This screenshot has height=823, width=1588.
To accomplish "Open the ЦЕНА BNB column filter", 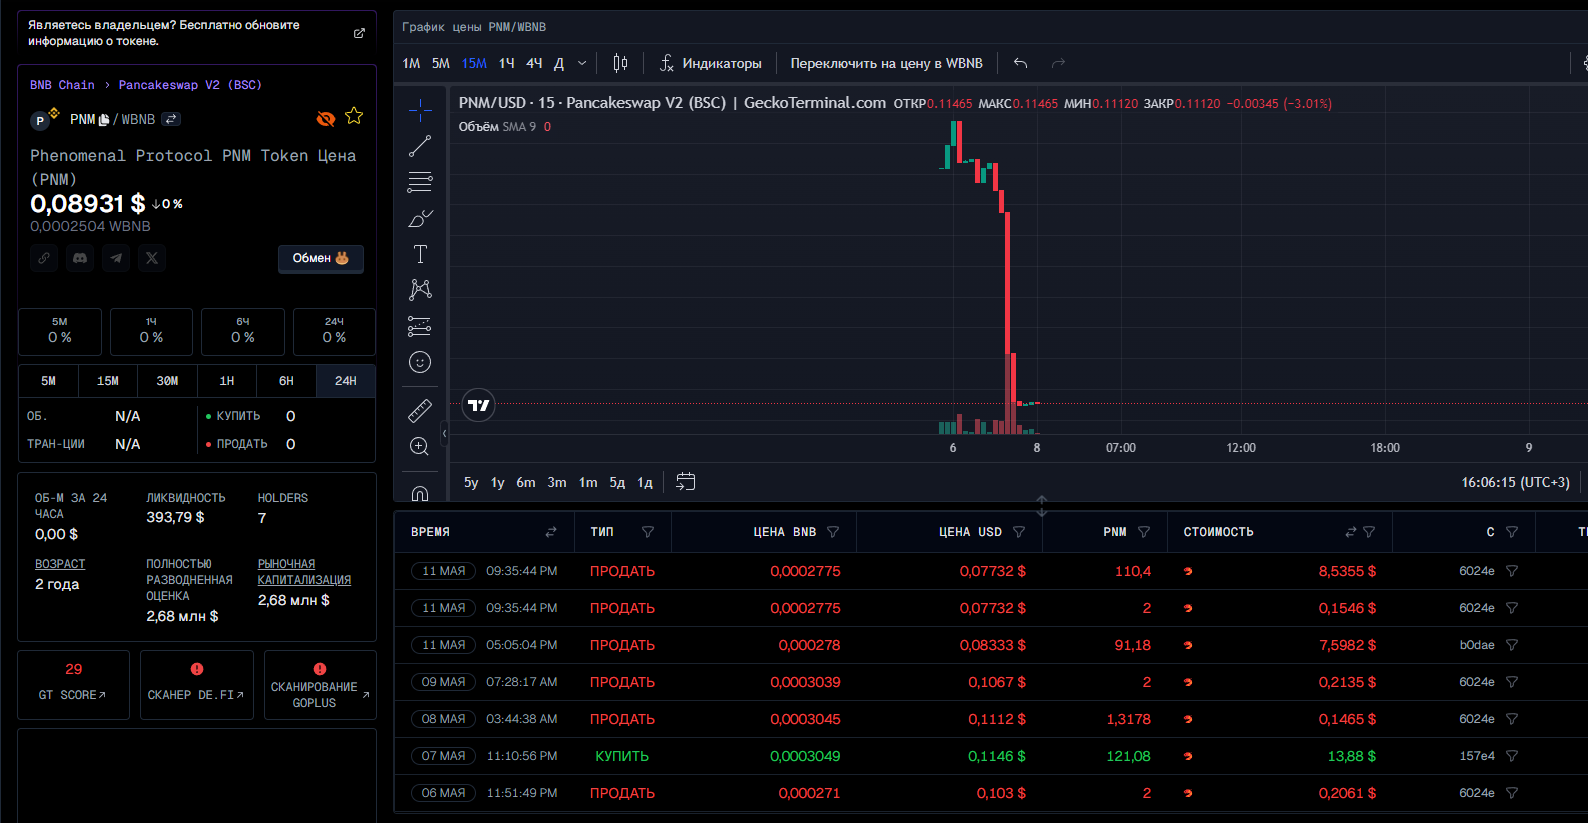I will click(833, 532).
